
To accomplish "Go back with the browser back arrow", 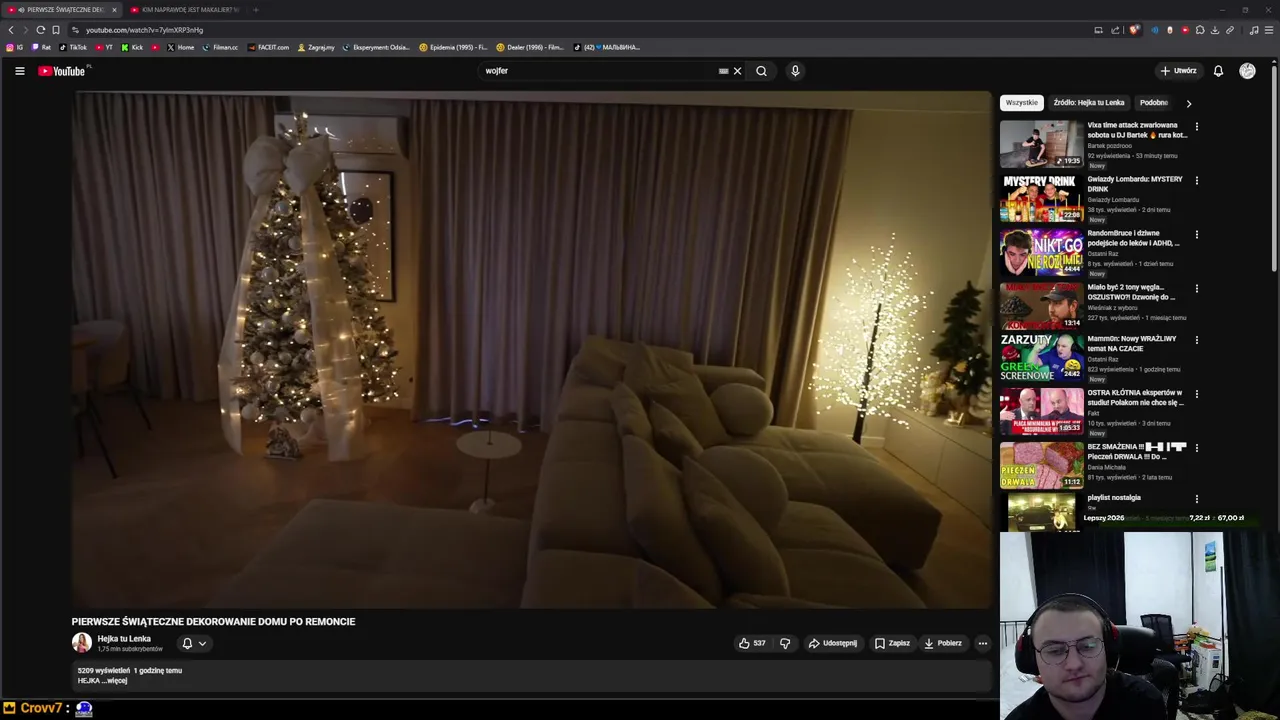I will [x=11, y=30].
